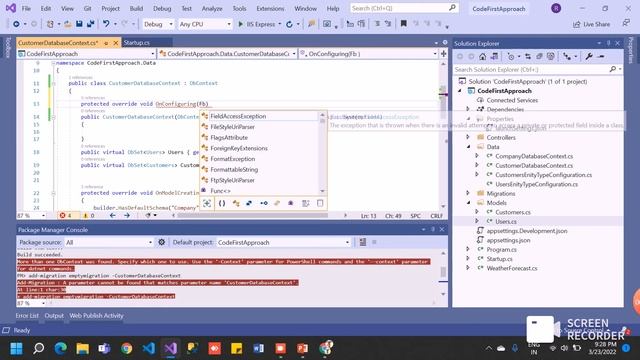The image size is (640, 360).
Task: Click the Undo arrow icon
Action: pyautogui.click(x=106, y=24)
